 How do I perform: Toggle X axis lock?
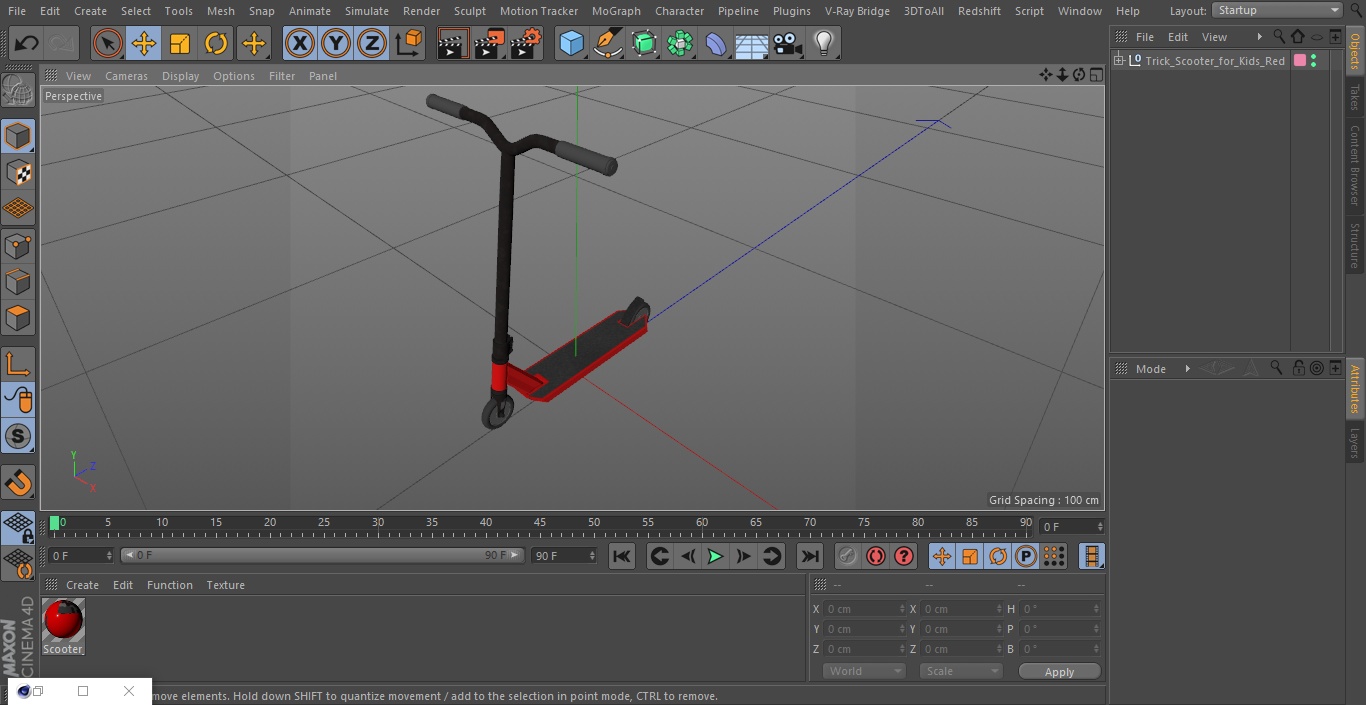(x=300, y=43)
